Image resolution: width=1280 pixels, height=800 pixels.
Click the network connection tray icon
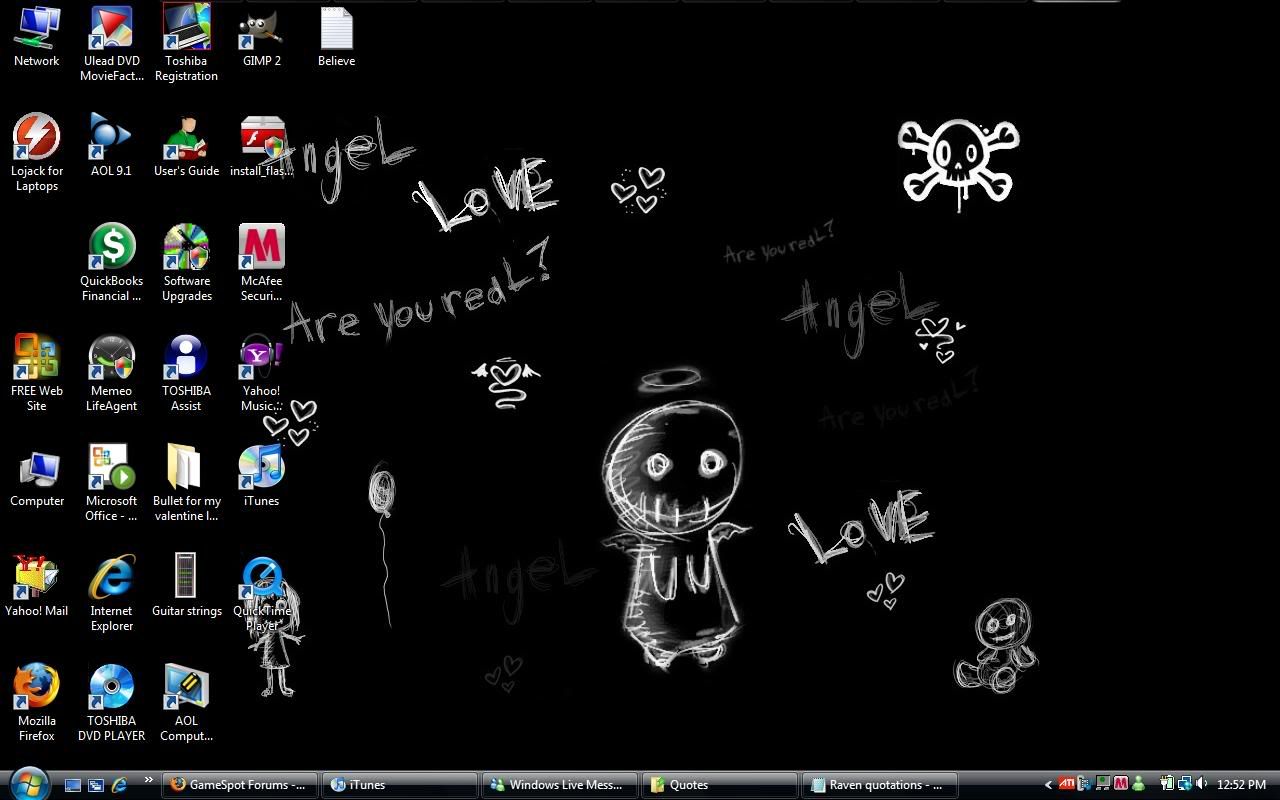click(x=1184, y=784)
